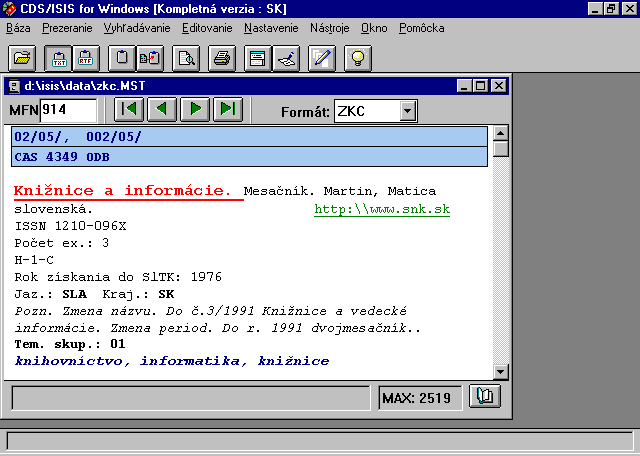Close the zkc.MST child window
640x456 pixels.
(x=499, y=86)
